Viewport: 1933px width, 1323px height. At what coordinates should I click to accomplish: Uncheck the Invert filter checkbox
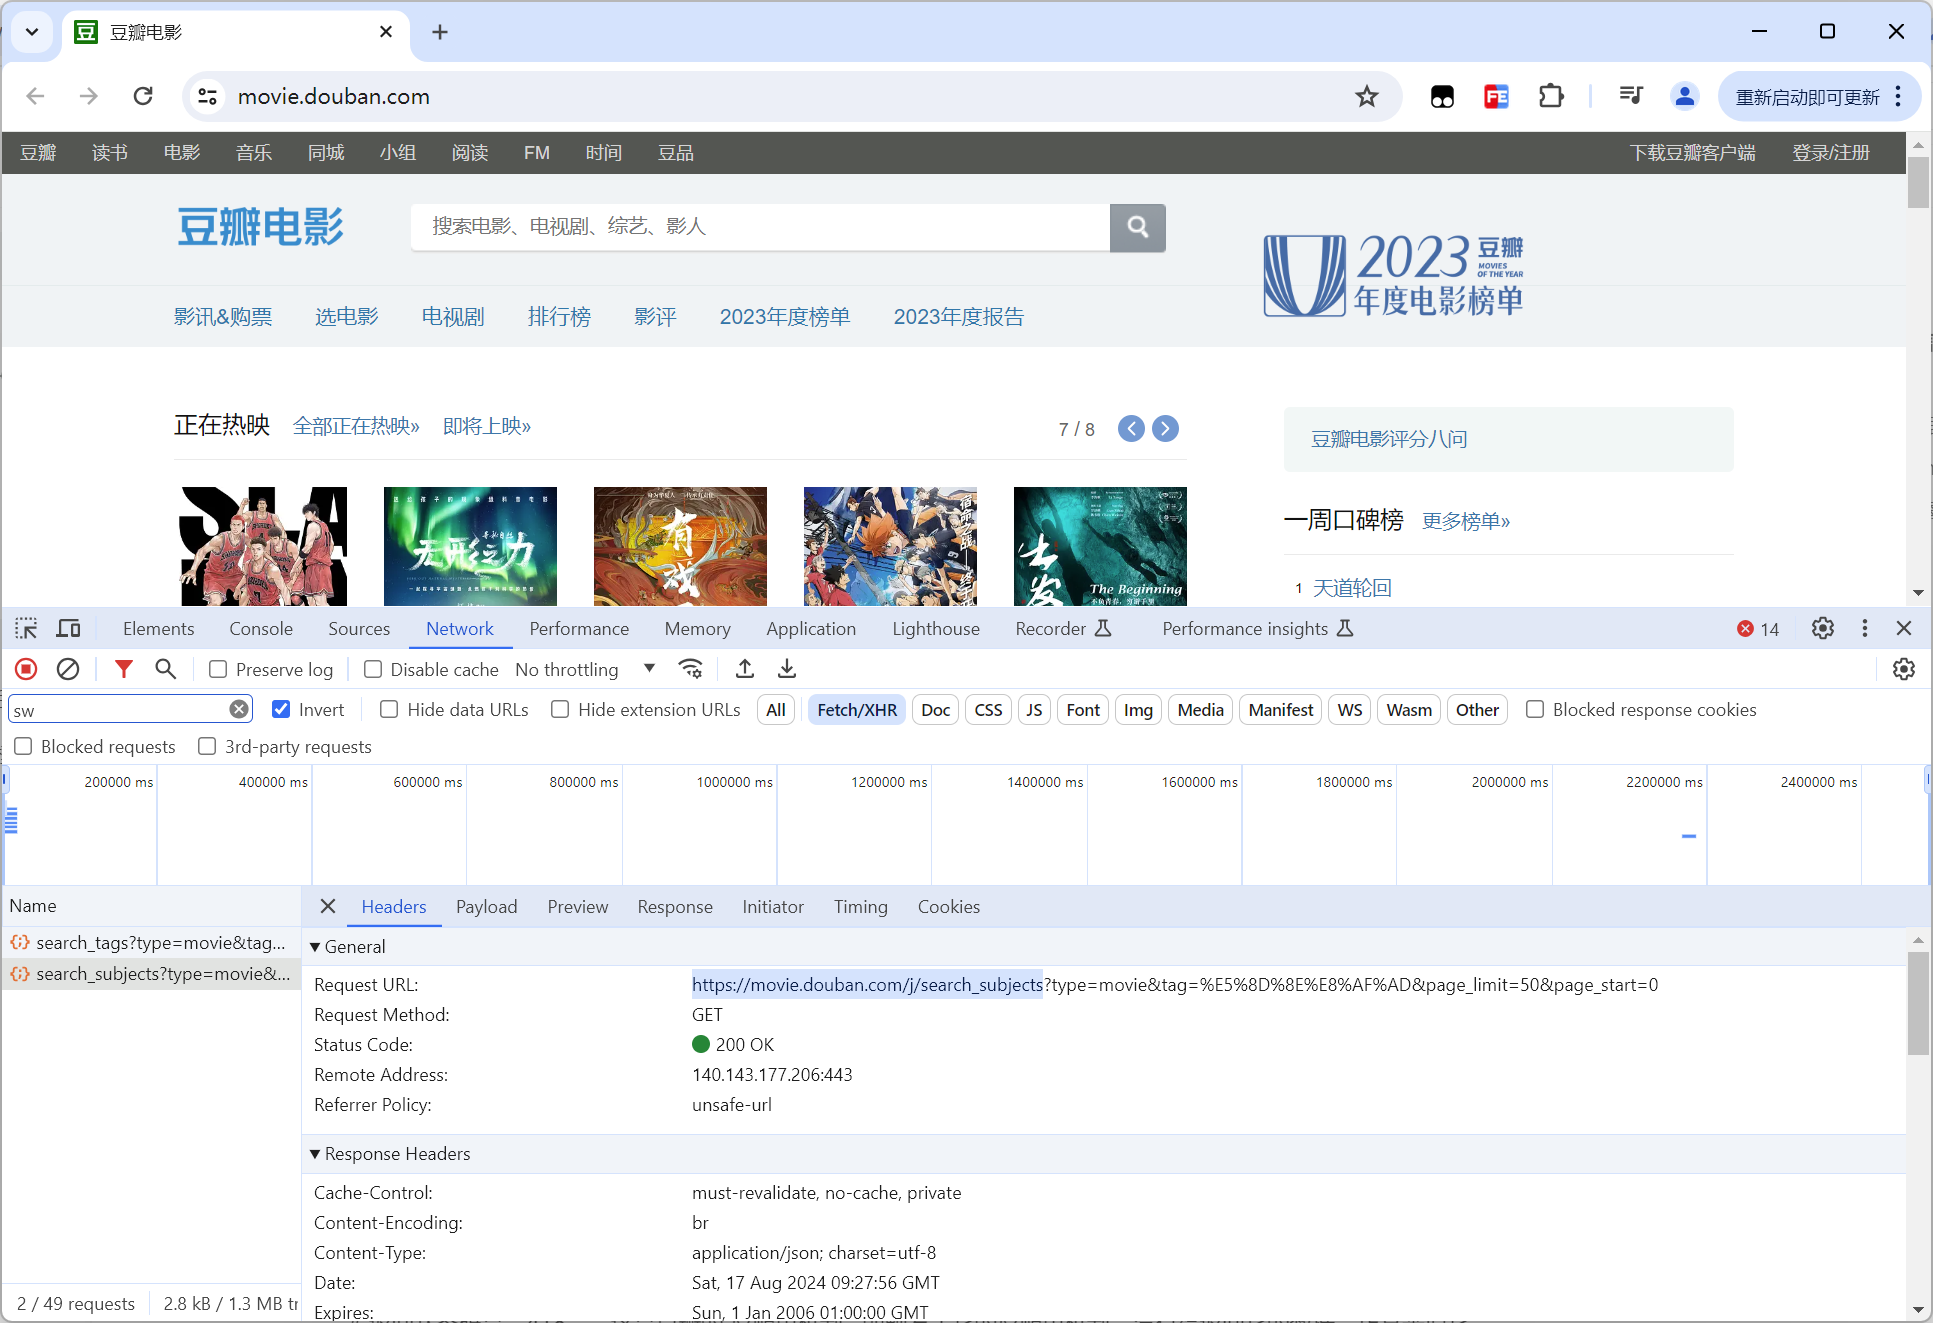(281, 709)
